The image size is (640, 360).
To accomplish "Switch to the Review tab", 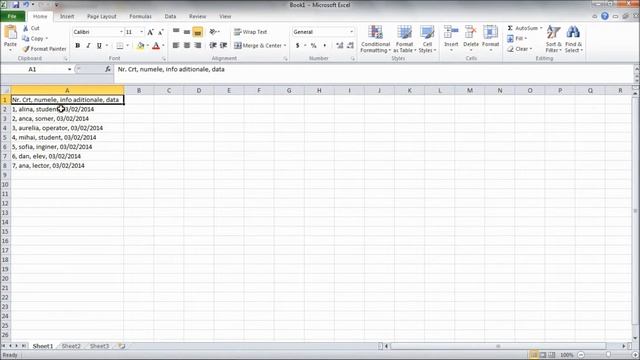I will 197,16.
